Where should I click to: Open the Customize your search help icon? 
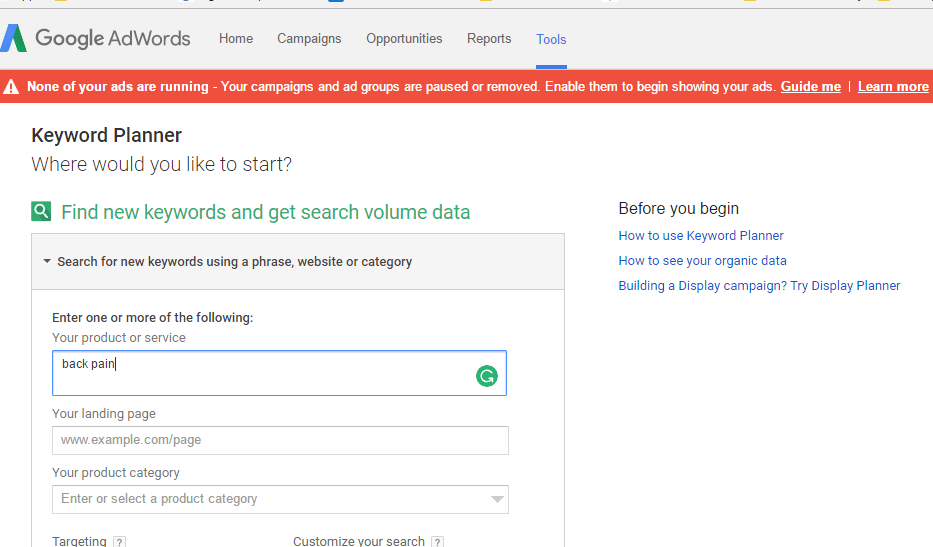point(437,542)
